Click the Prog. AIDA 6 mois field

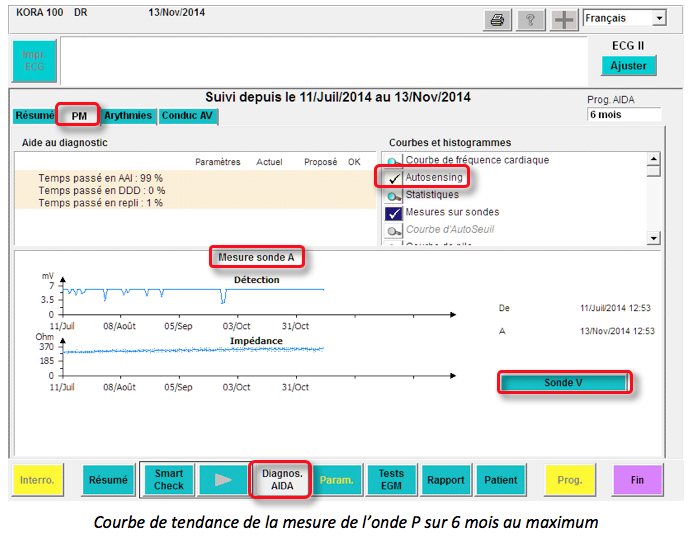[624, 115]
